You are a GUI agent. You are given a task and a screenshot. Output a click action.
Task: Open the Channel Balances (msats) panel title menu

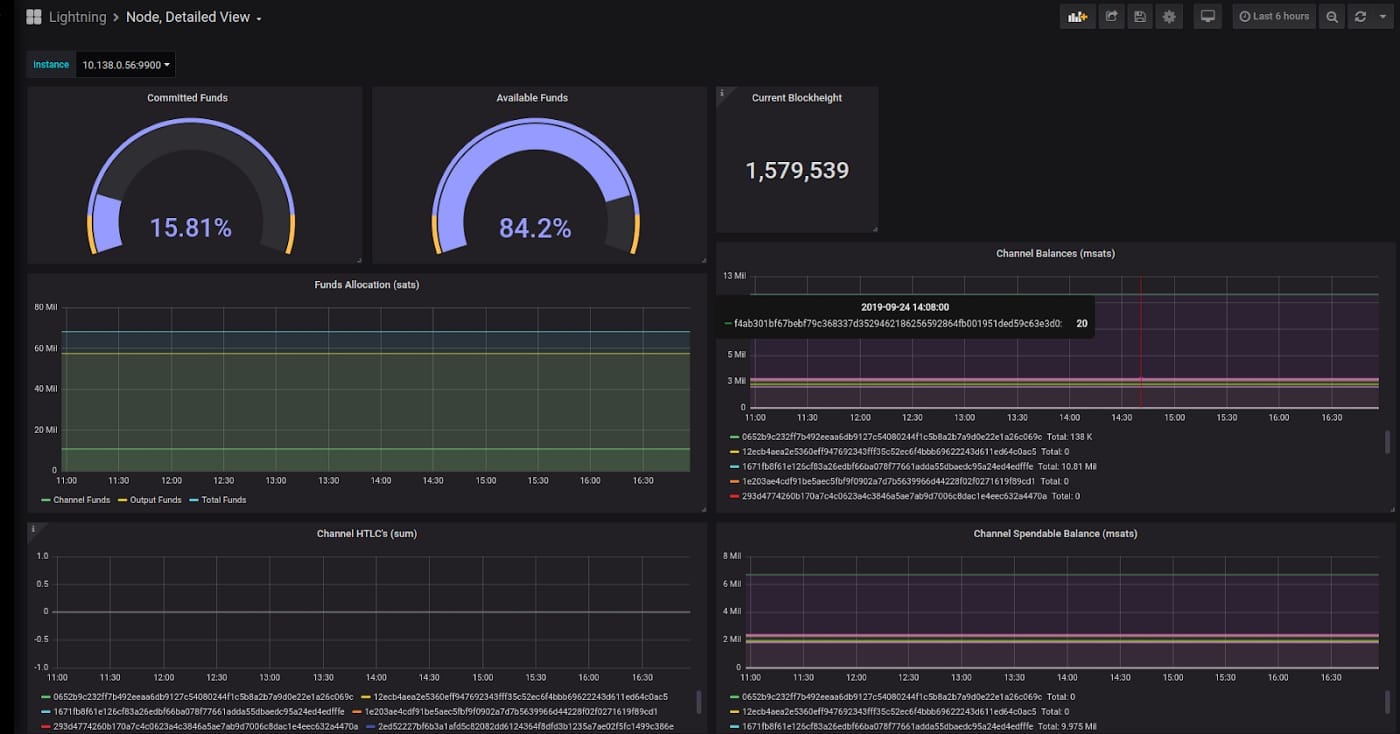point(1055,254)
